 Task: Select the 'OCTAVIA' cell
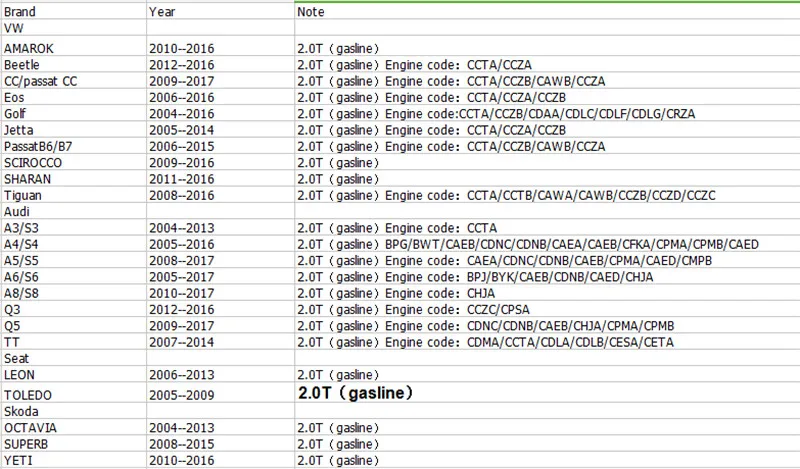pyautogui.click(x=73, y=428)
